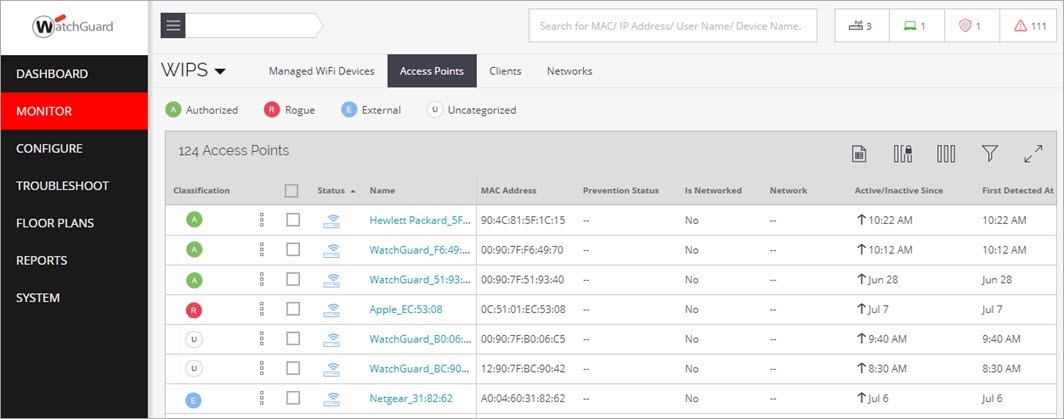Switch to Managed WiFi Devices tab

coord(322,71)
